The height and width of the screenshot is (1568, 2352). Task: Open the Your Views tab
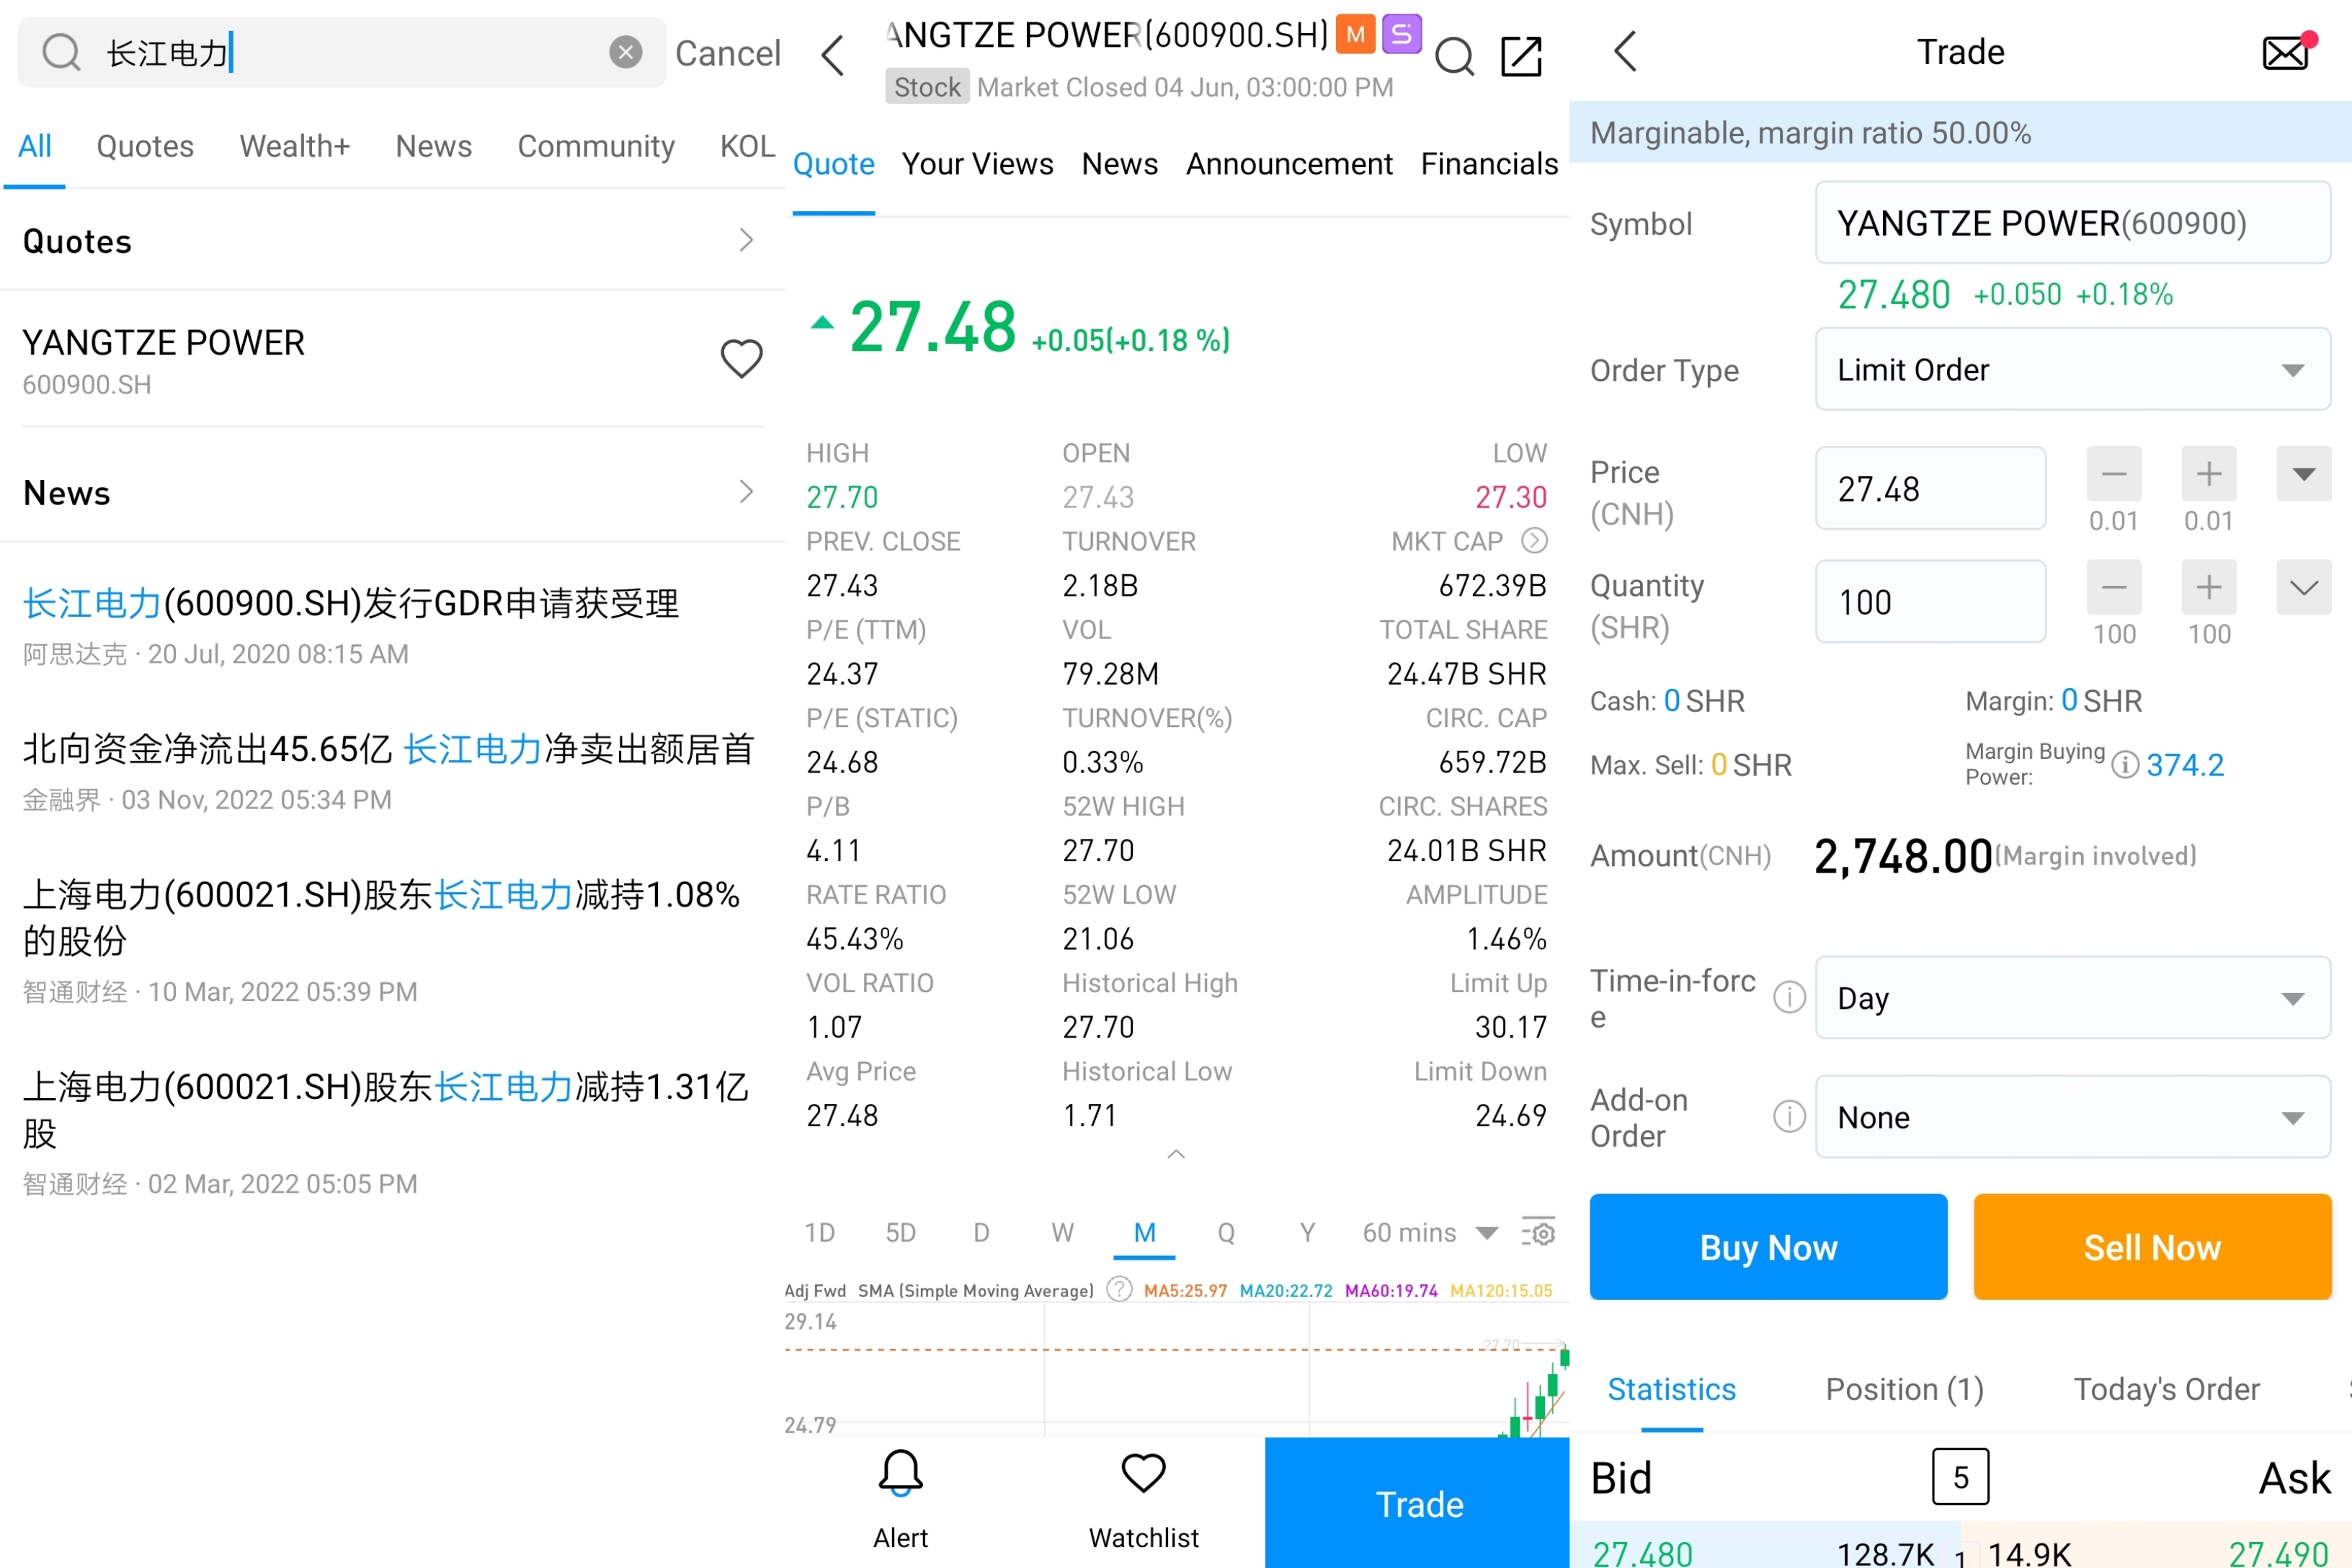point(977,164)
